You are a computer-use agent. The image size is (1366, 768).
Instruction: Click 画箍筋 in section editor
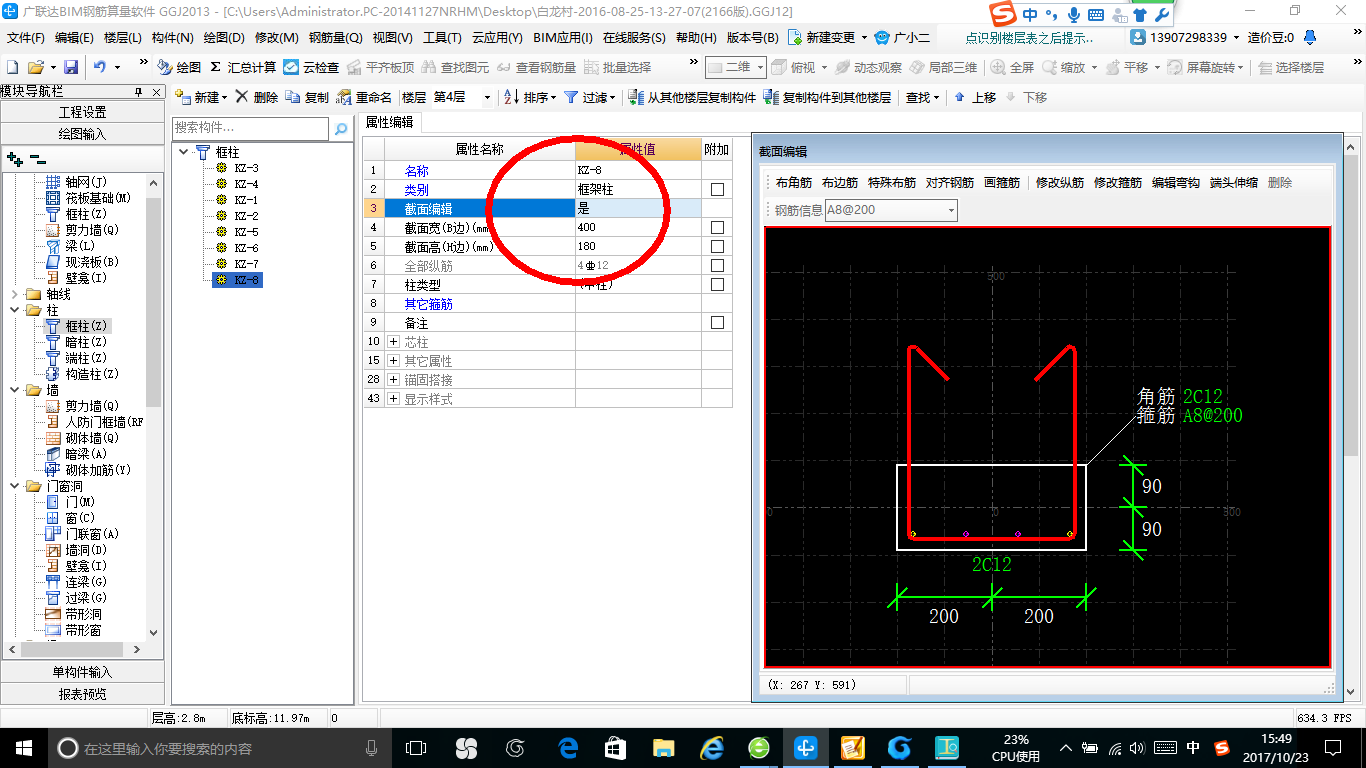tap(1002, 183)
